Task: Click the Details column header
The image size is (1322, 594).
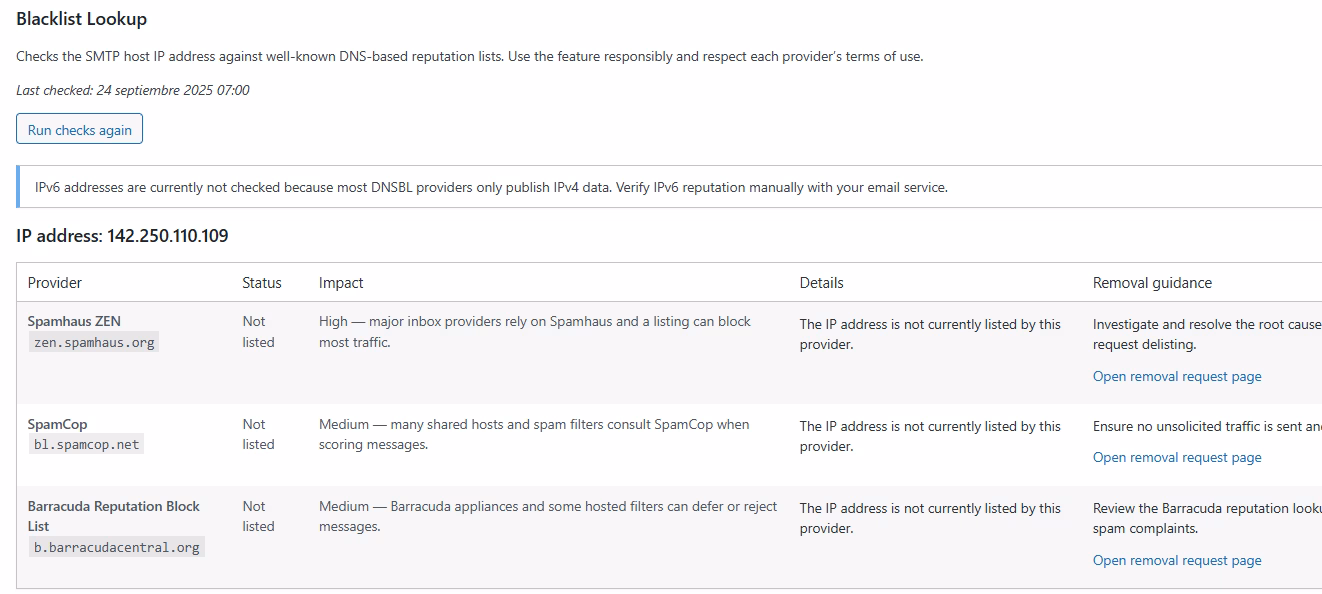Action: (821, 283)
